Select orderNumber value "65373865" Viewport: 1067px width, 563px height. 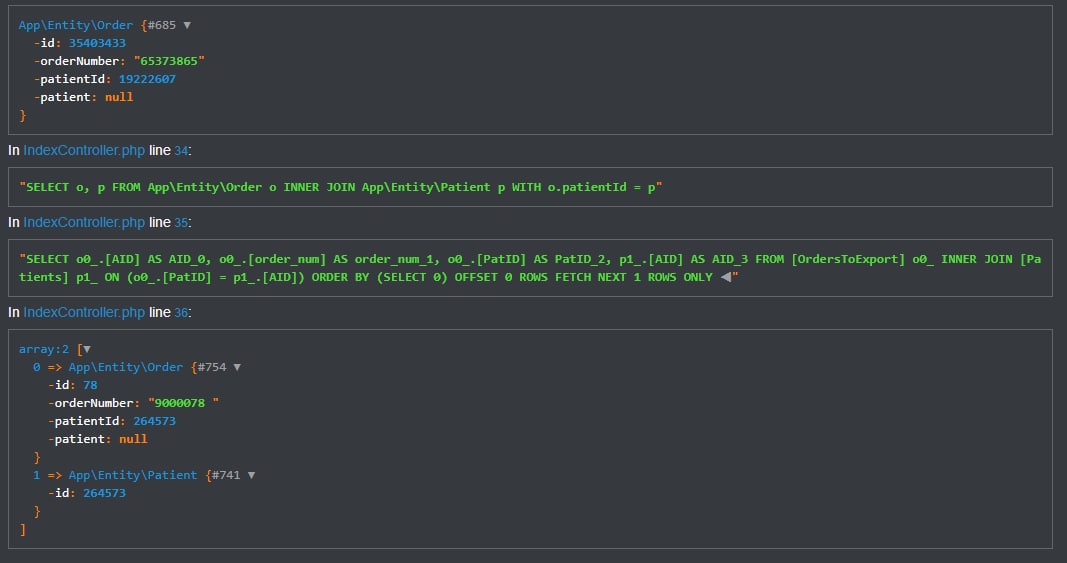click(x=169, y=61)
